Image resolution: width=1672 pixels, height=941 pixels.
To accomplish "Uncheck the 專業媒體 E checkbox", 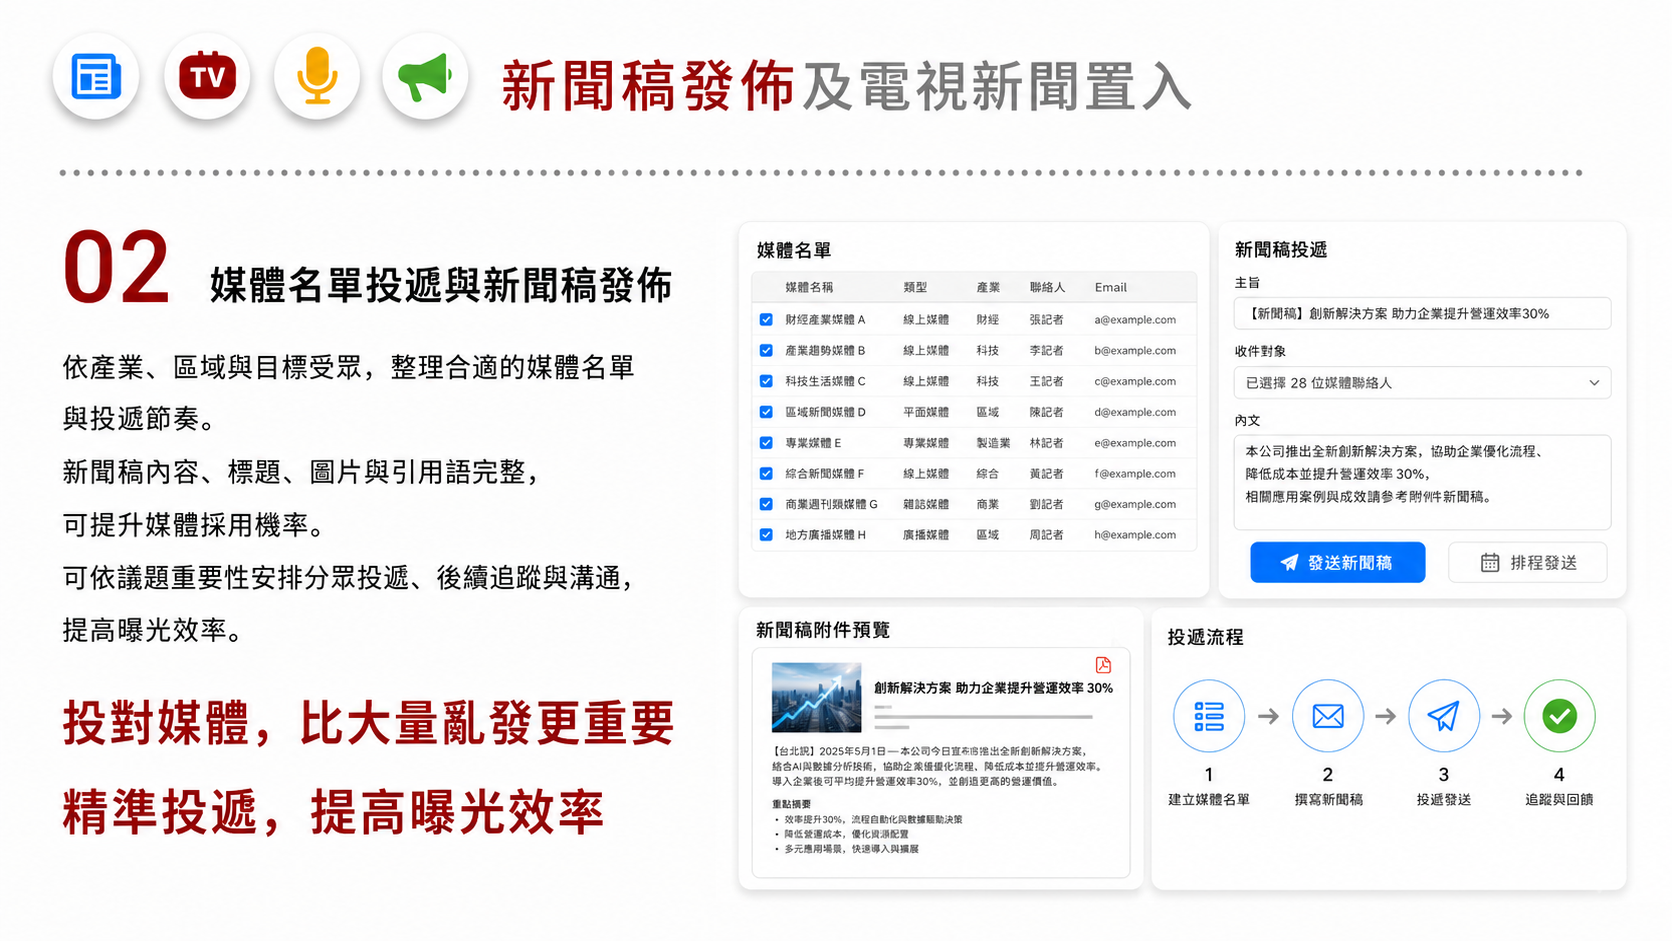I will [x=766, y=443].
